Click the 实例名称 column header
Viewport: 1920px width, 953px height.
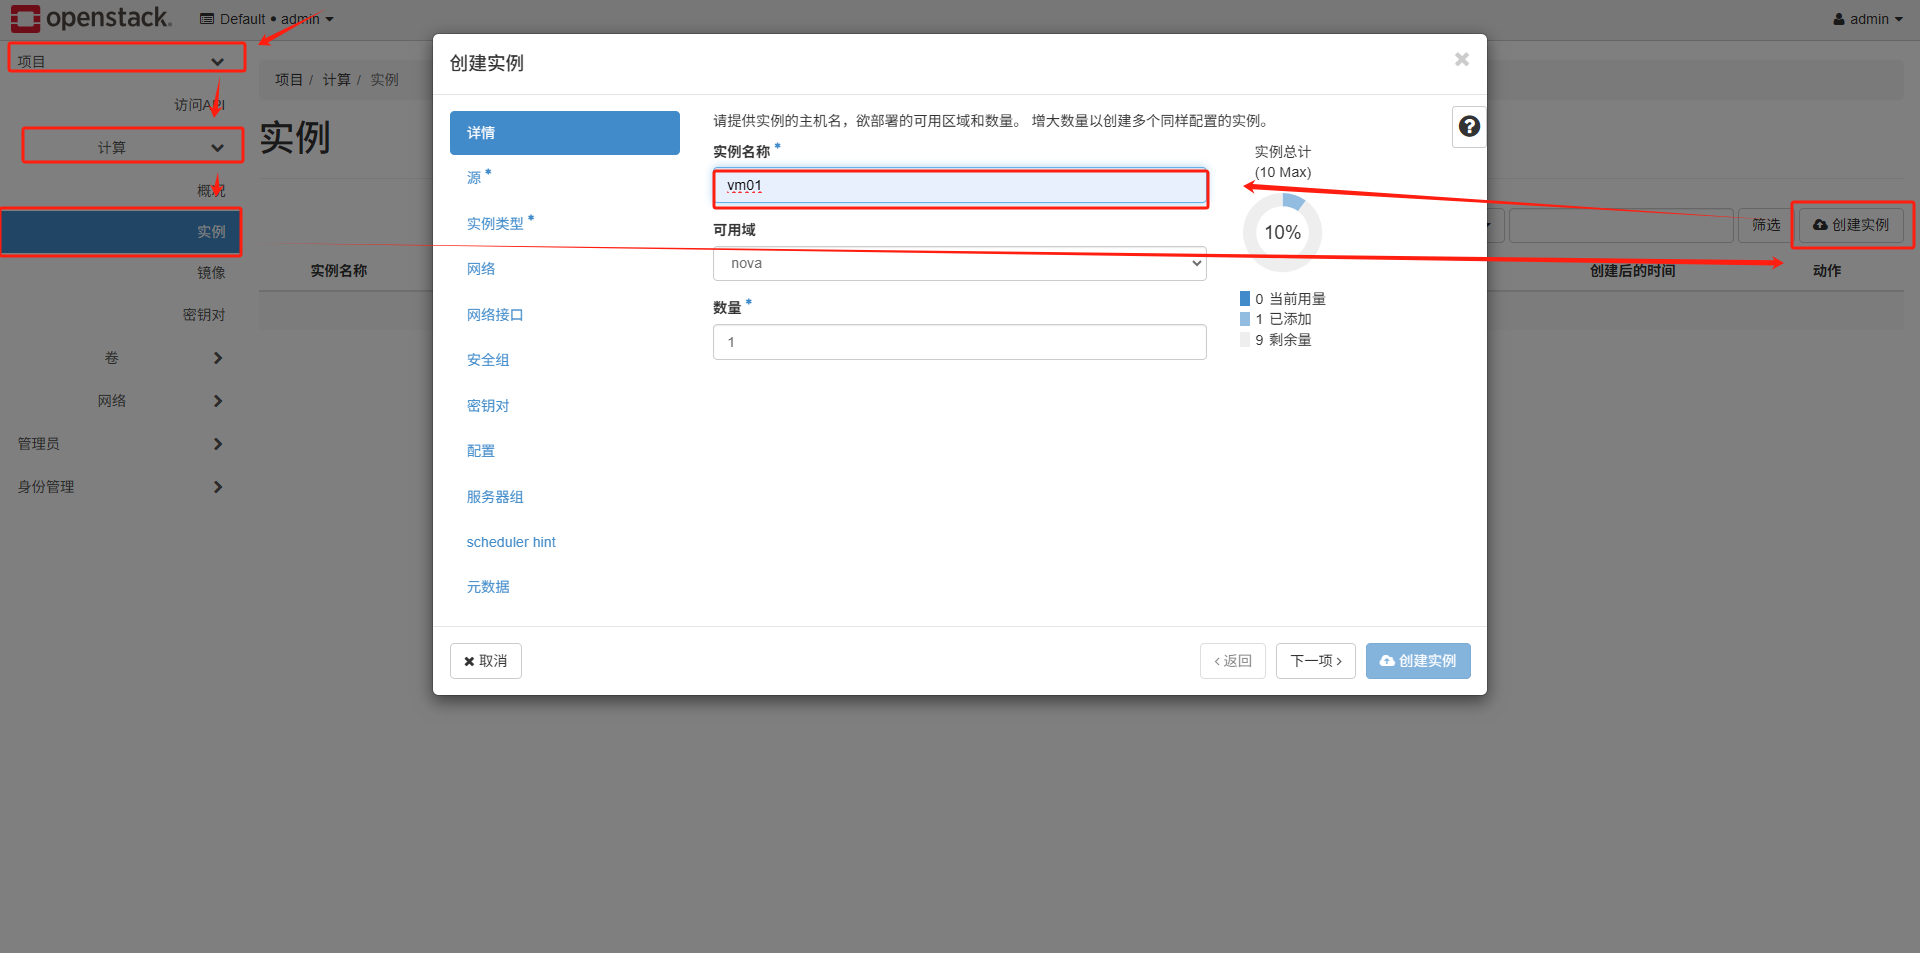[x=339, y=271]
